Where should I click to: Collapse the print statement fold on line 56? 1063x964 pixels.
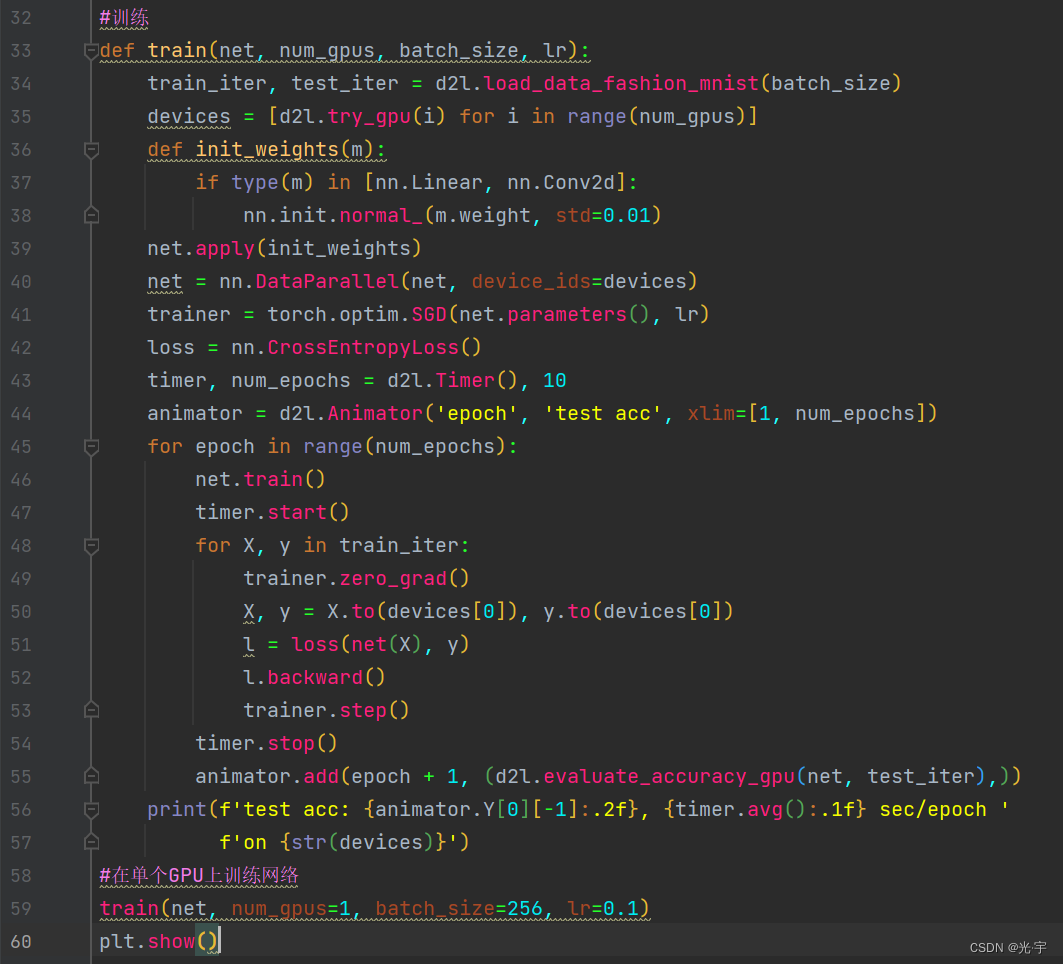click(x=91, y=809)
